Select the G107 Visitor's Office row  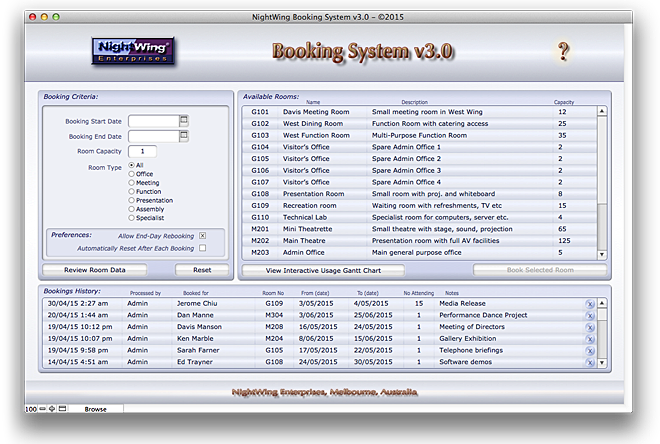click(x=420, y=182)
